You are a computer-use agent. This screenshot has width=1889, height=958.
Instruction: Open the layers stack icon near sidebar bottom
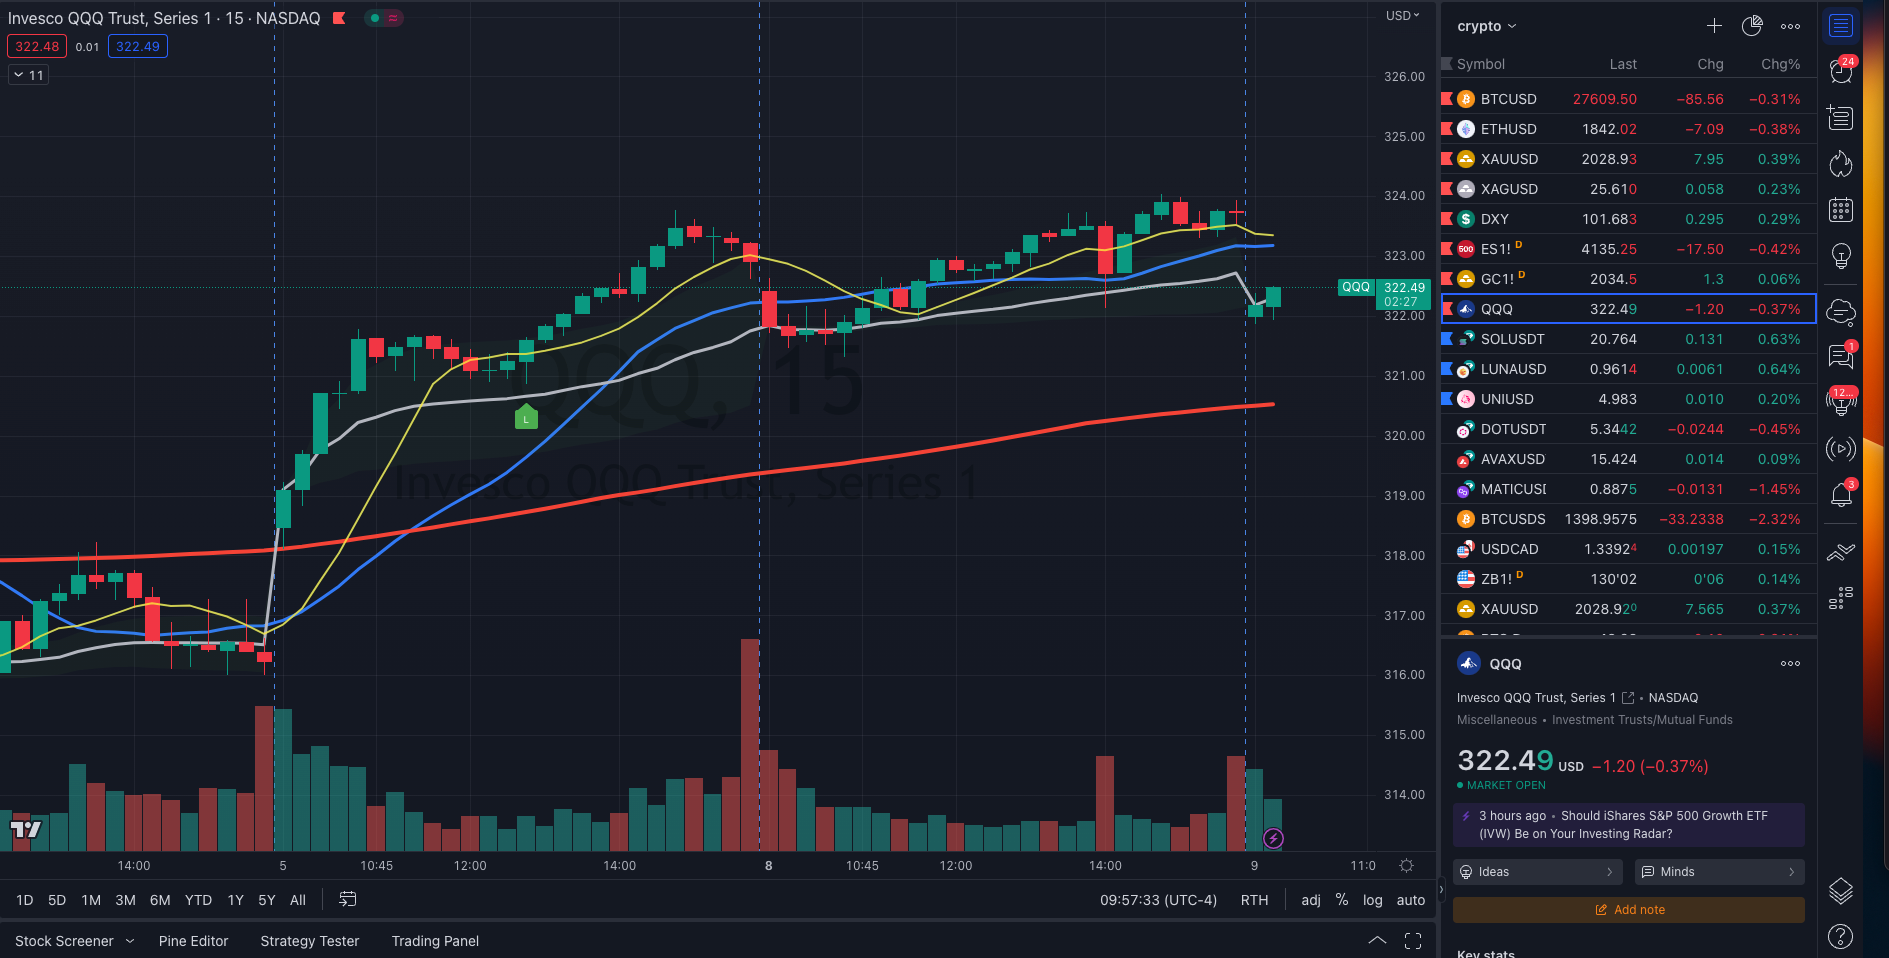pyautogui.click(x=1841, y=890)
